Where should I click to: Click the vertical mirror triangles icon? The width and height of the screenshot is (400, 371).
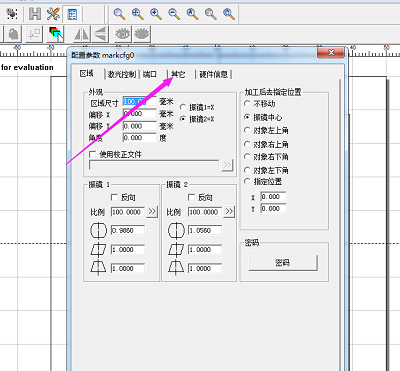click(101, 34)
